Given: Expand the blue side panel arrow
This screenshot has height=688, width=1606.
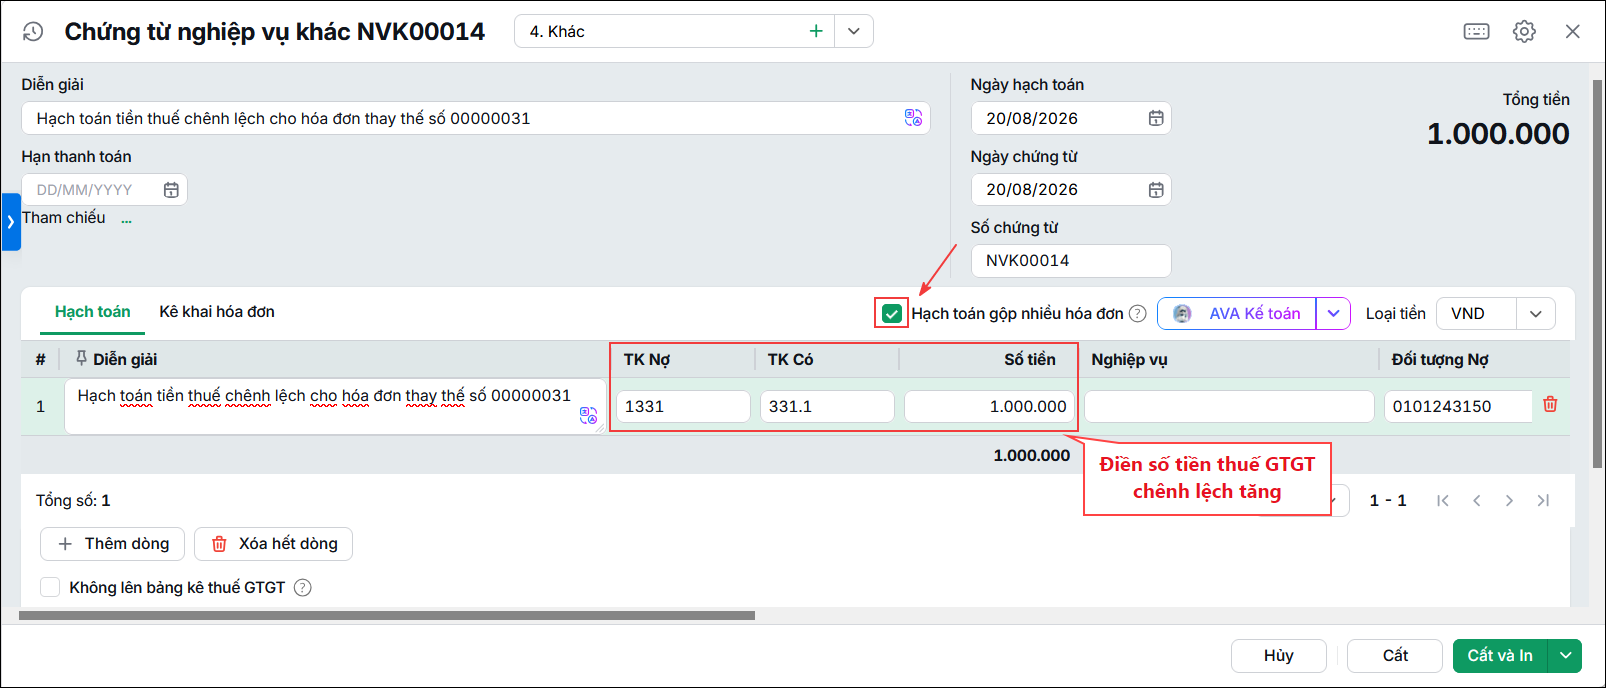Looking at the screenshot, I should (x=11, y=222).
